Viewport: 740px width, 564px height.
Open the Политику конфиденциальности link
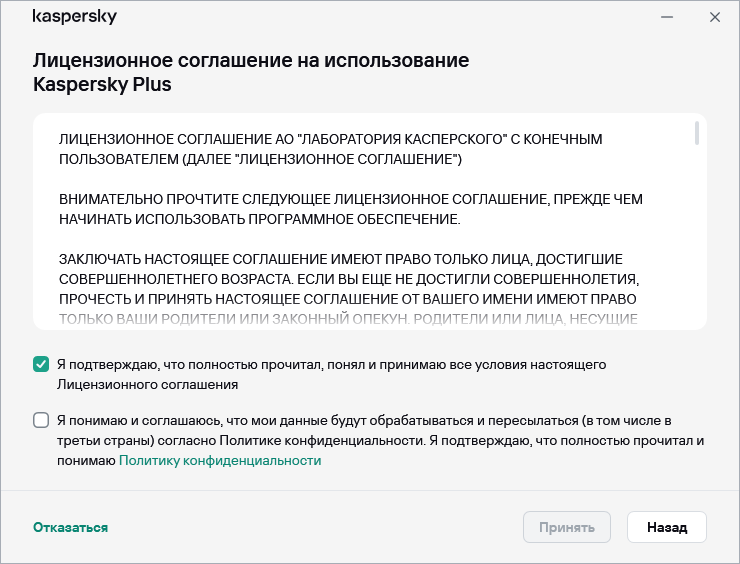[220, 461]
